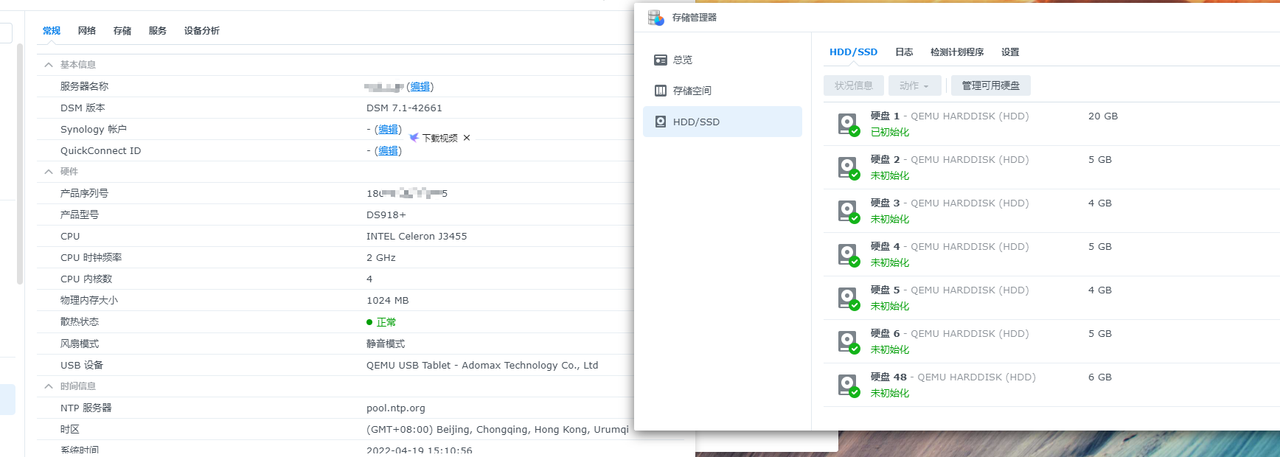The height and width of the screenshot is (457, 1280).
Task: Select the 硬盘 48 row name
Action: [x=888, y=377]
